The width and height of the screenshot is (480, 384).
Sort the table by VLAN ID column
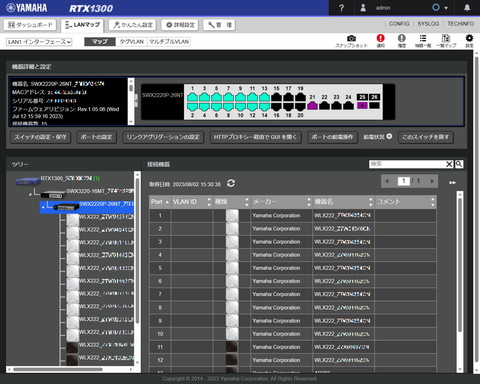tap(192, 202)
